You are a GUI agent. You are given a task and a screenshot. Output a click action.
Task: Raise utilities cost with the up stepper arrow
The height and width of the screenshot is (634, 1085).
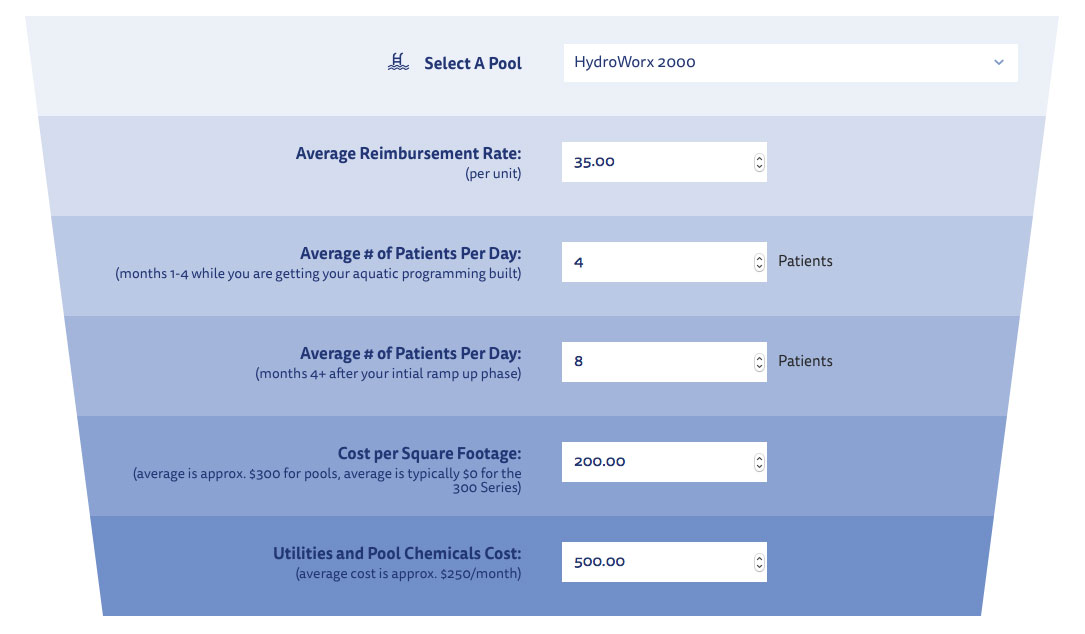coord(759,558)
